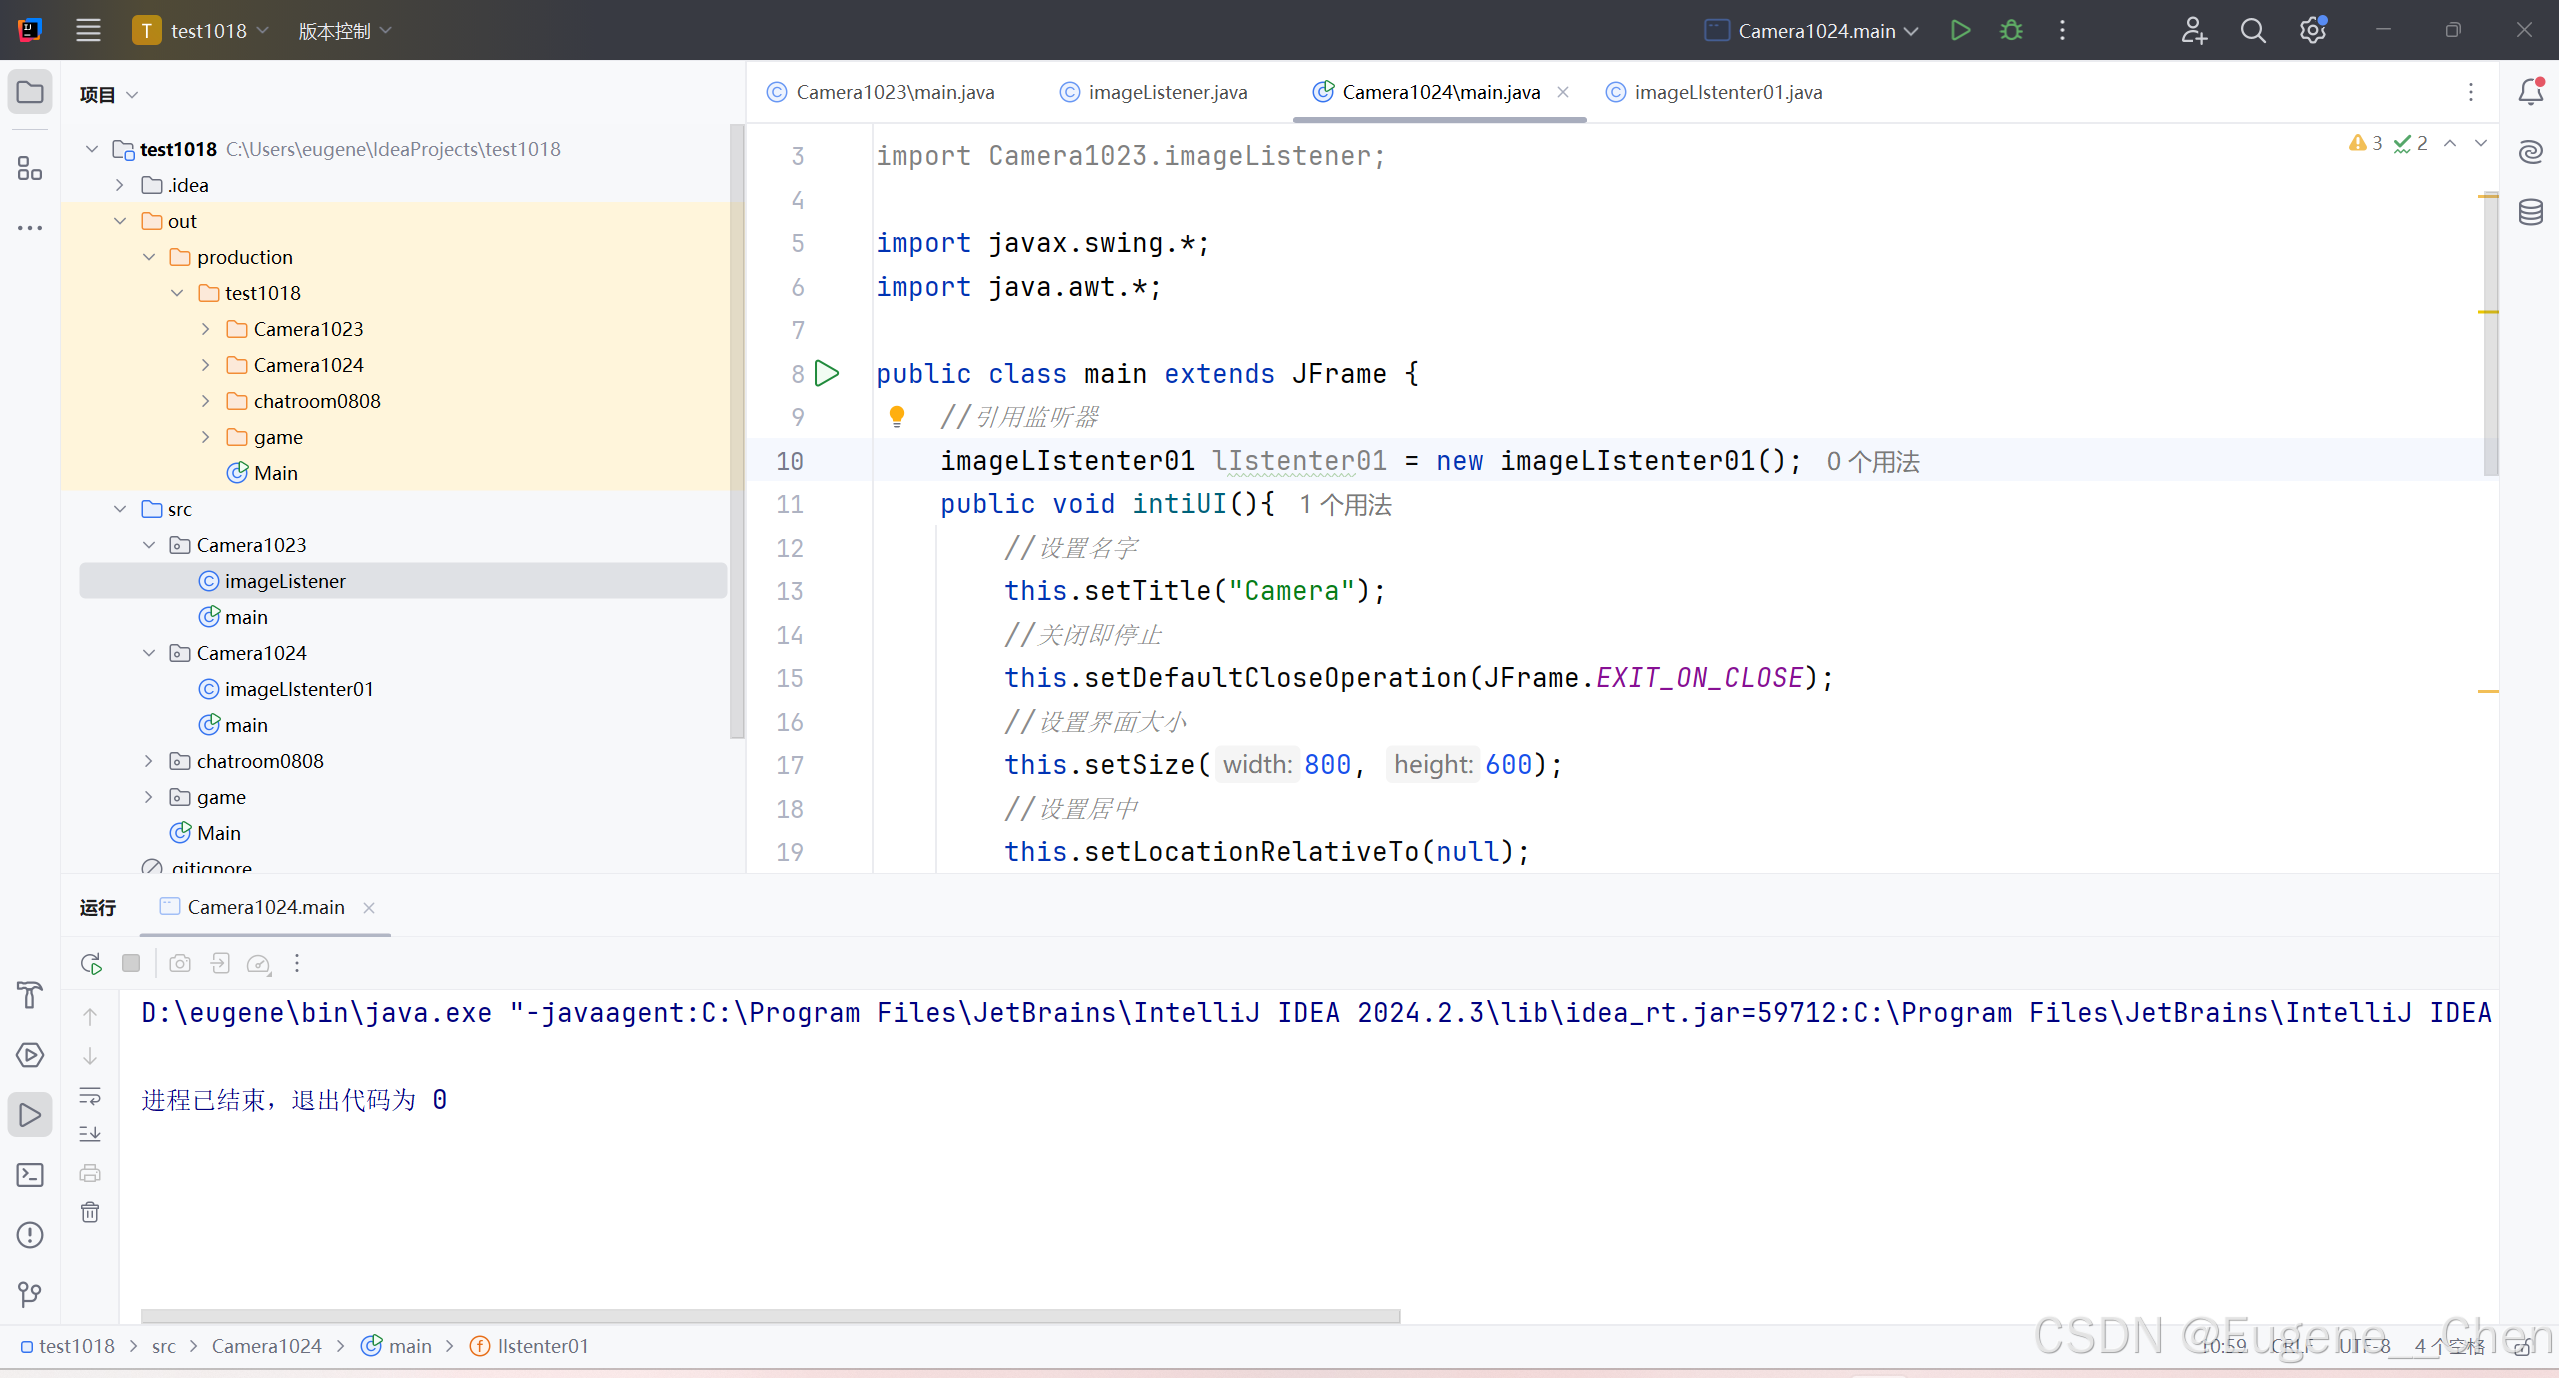
Task: Open the Notifications bell icon
Action: 2530,92
